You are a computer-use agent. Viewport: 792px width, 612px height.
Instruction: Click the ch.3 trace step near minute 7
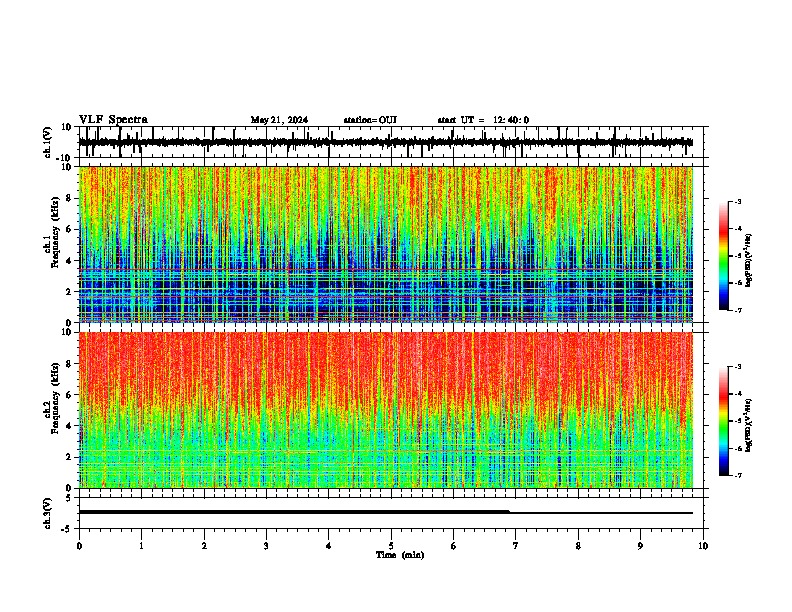(x=509, y=512)
